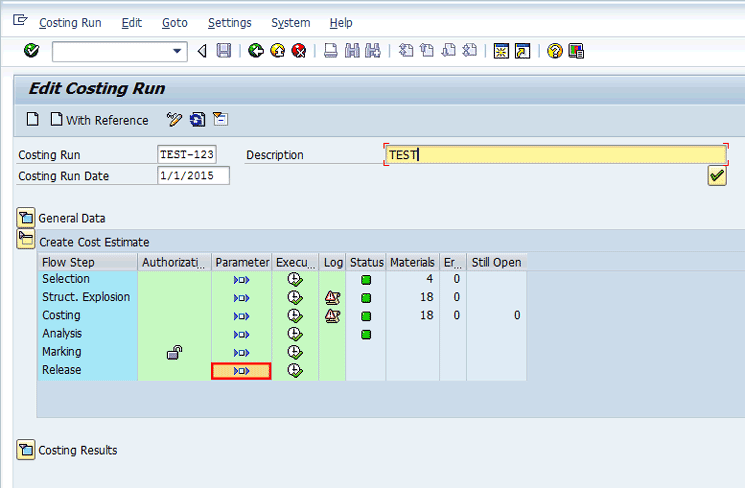
Task: Expand the General Data section
Action: click(x=26, y=218)
